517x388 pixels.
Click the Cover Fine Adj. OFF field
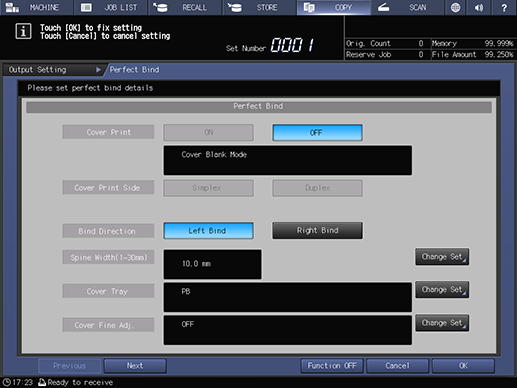pos(288,330)
